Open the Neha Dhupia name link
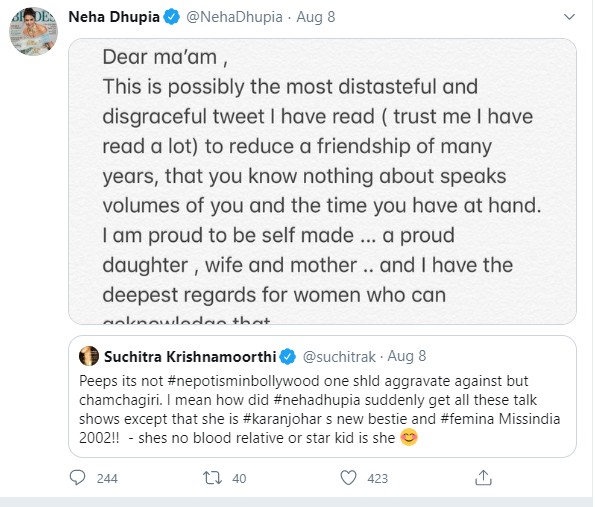595x507 pixels. 114,17
